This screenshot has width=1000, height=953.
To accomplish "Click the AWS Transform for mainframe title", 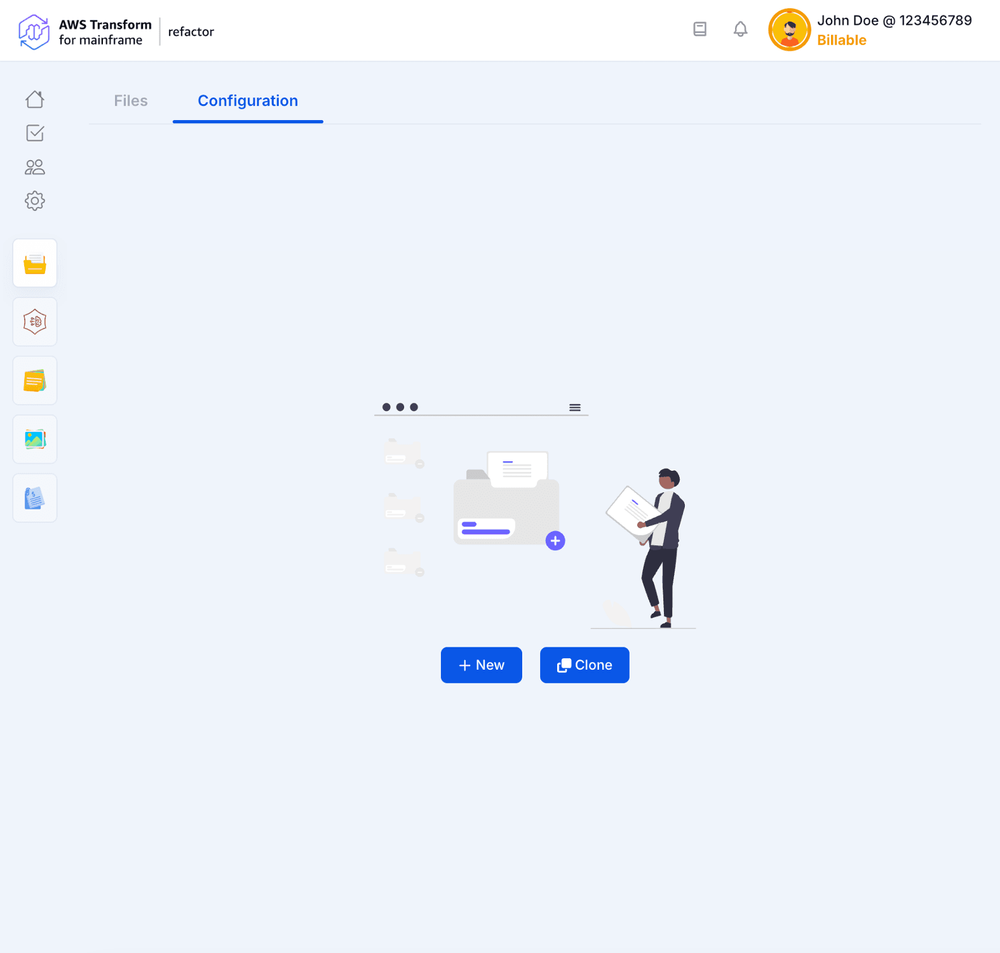I will (x=105, y=32).
